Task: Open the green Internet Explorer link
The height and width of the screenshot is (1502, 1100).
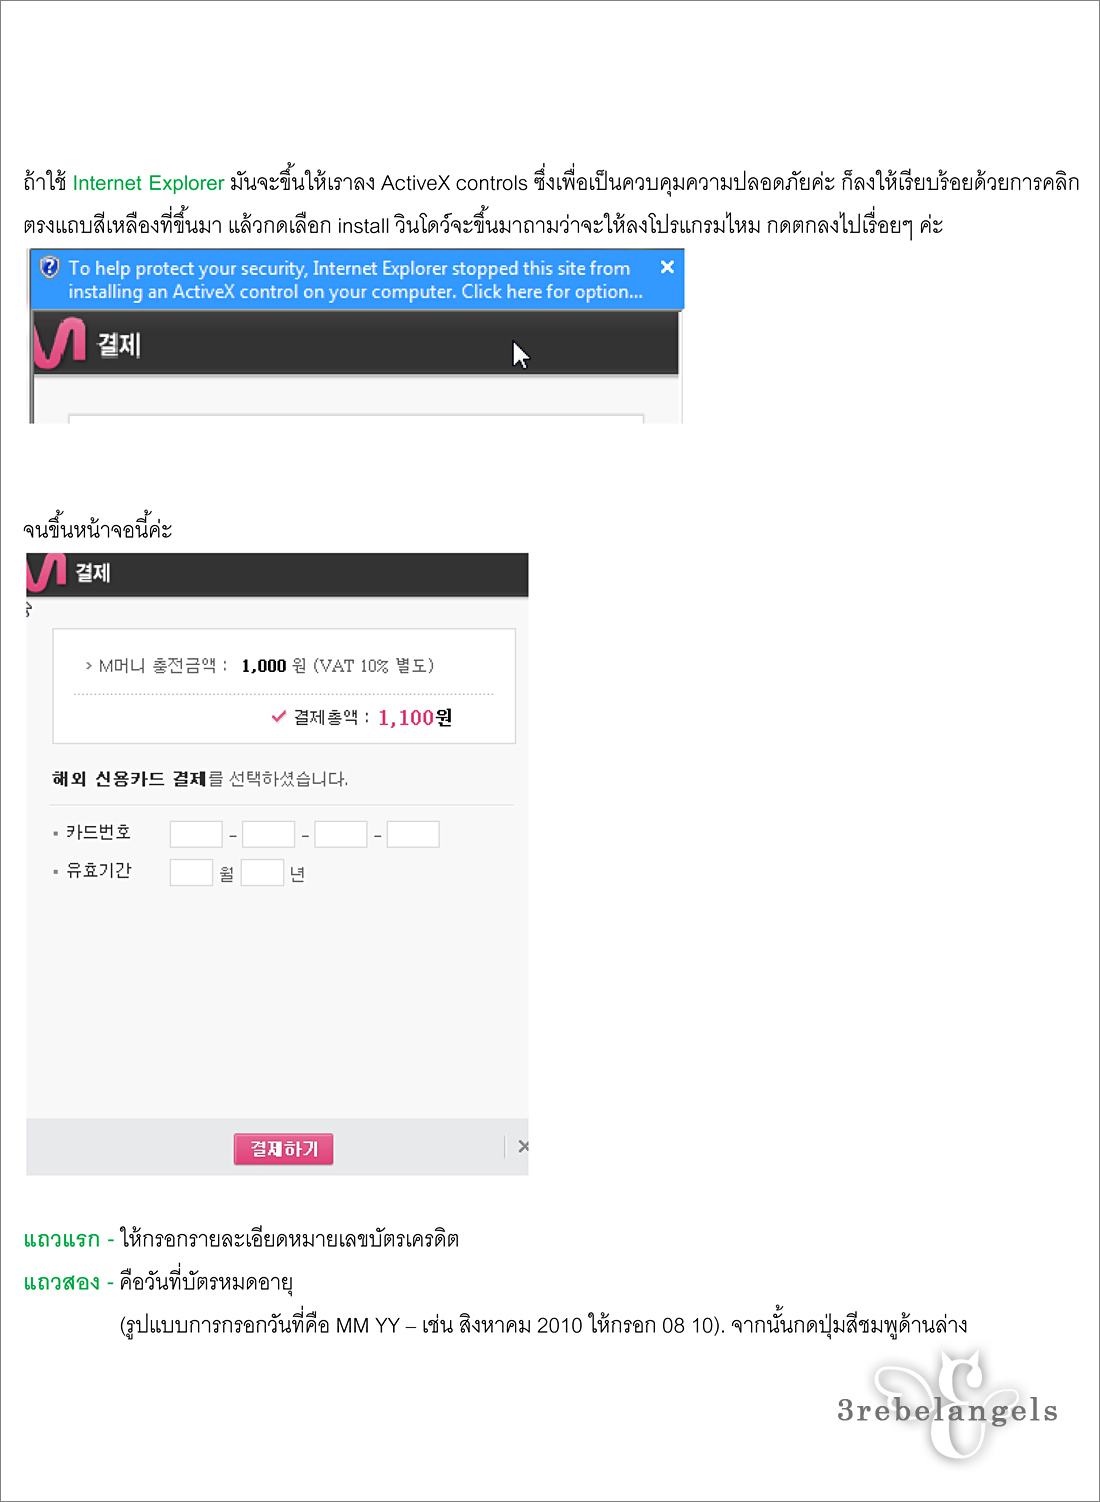Action: [x=148, y=183]
